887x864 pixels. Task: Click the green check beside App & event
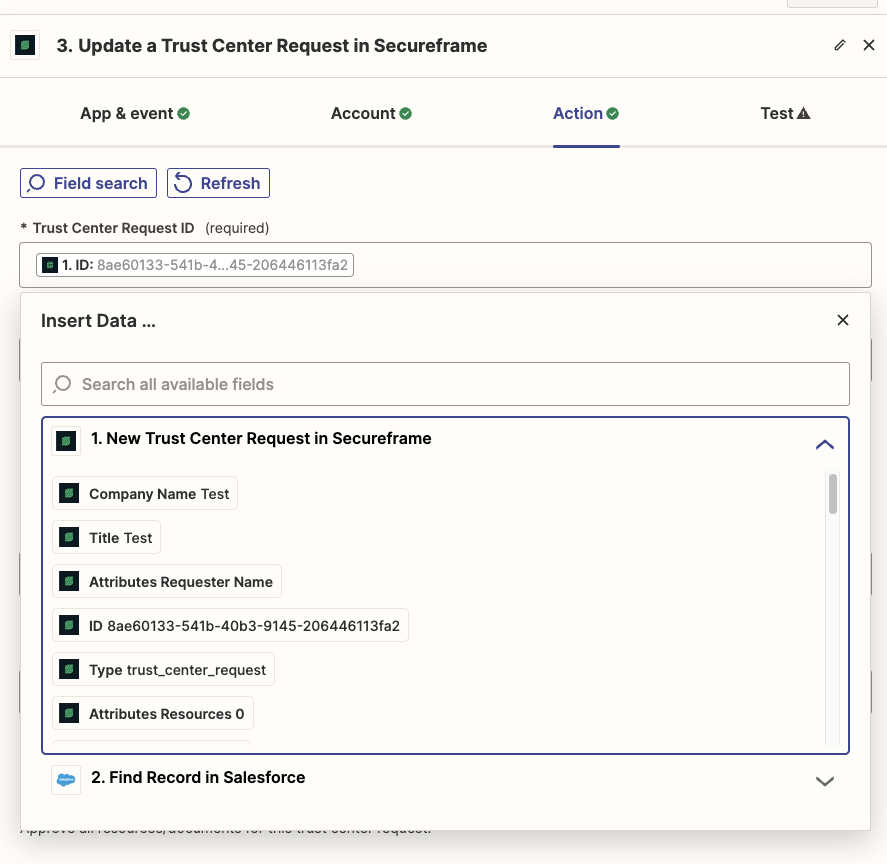click(183, 114)
